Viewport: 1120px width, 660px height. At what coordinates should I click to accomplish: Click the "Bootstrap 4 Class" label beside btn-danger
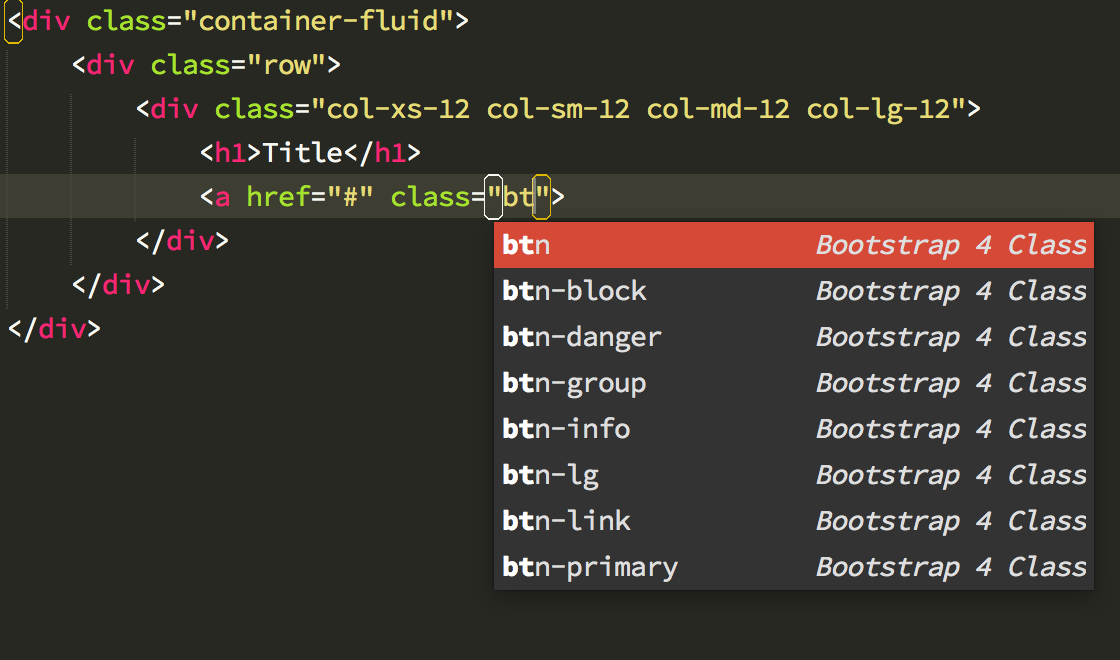tap(951, 337)
